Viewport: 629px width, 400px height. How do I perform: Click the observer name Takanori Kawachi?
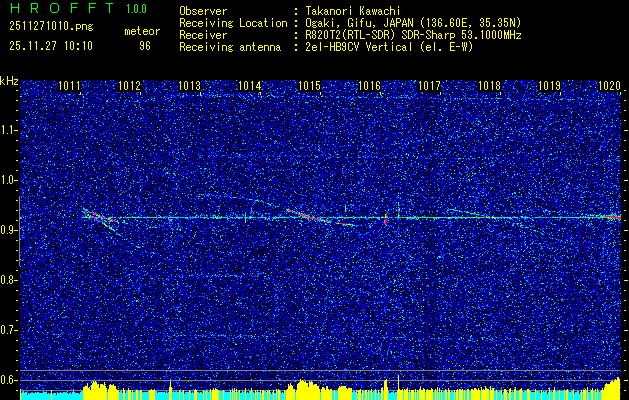tap(352, 11)
